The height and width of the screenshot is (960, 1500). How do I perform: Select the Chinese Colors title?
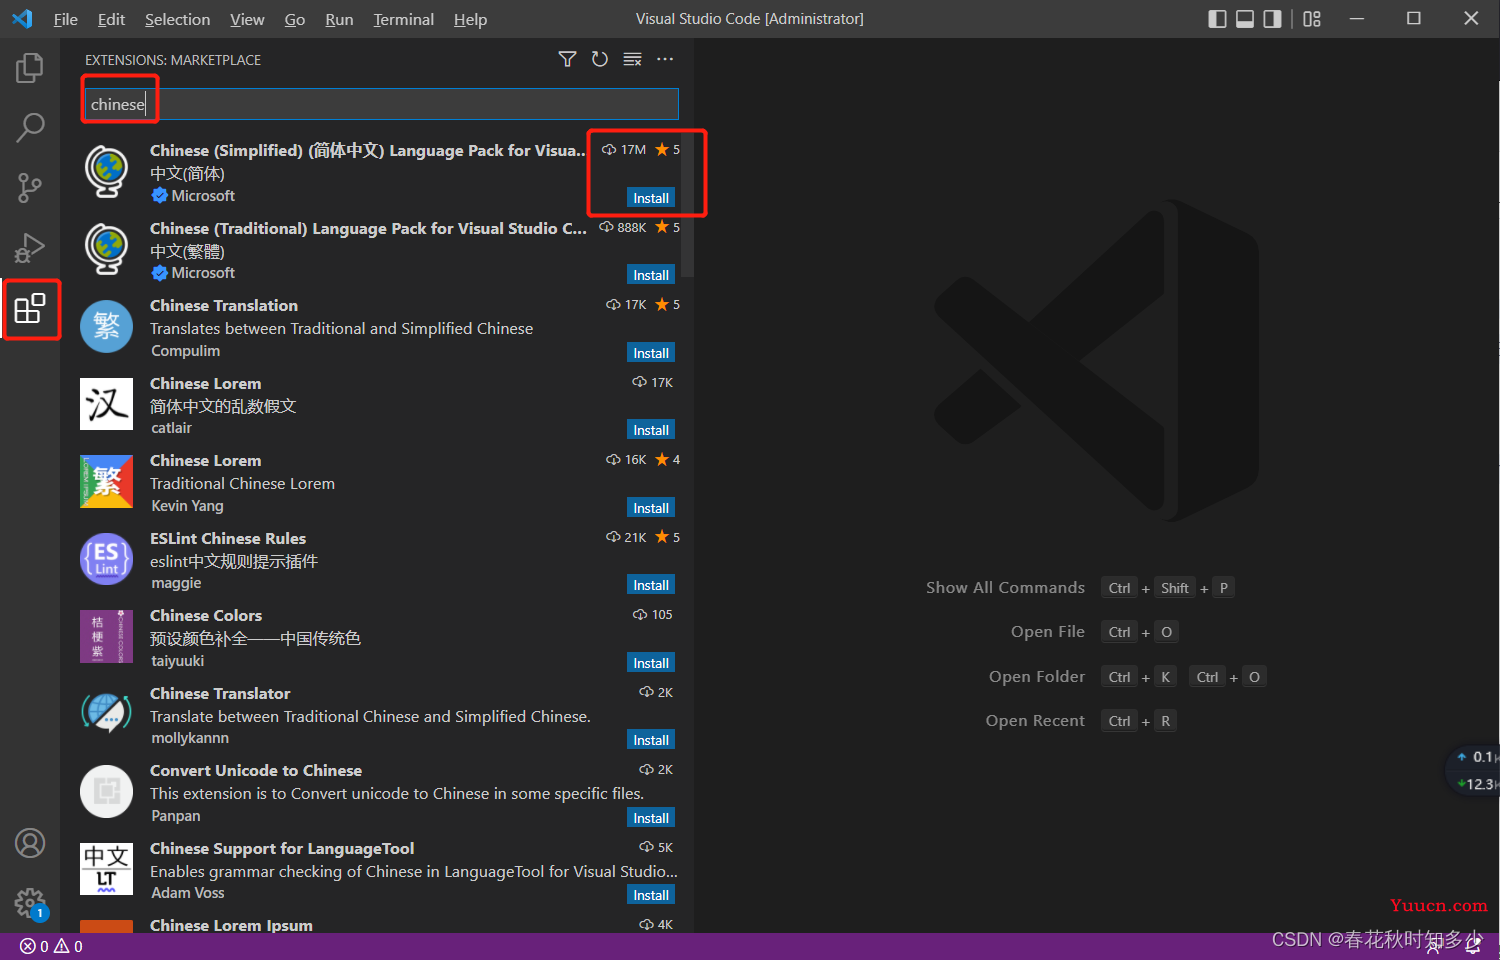tap(206, 615)
